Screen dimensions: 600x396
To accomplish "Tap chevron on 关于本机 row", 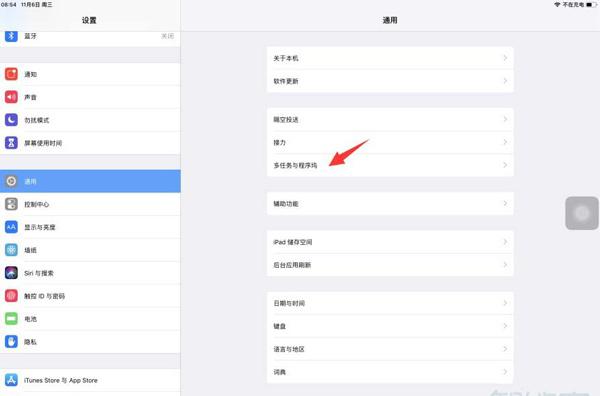I will 505,58.
